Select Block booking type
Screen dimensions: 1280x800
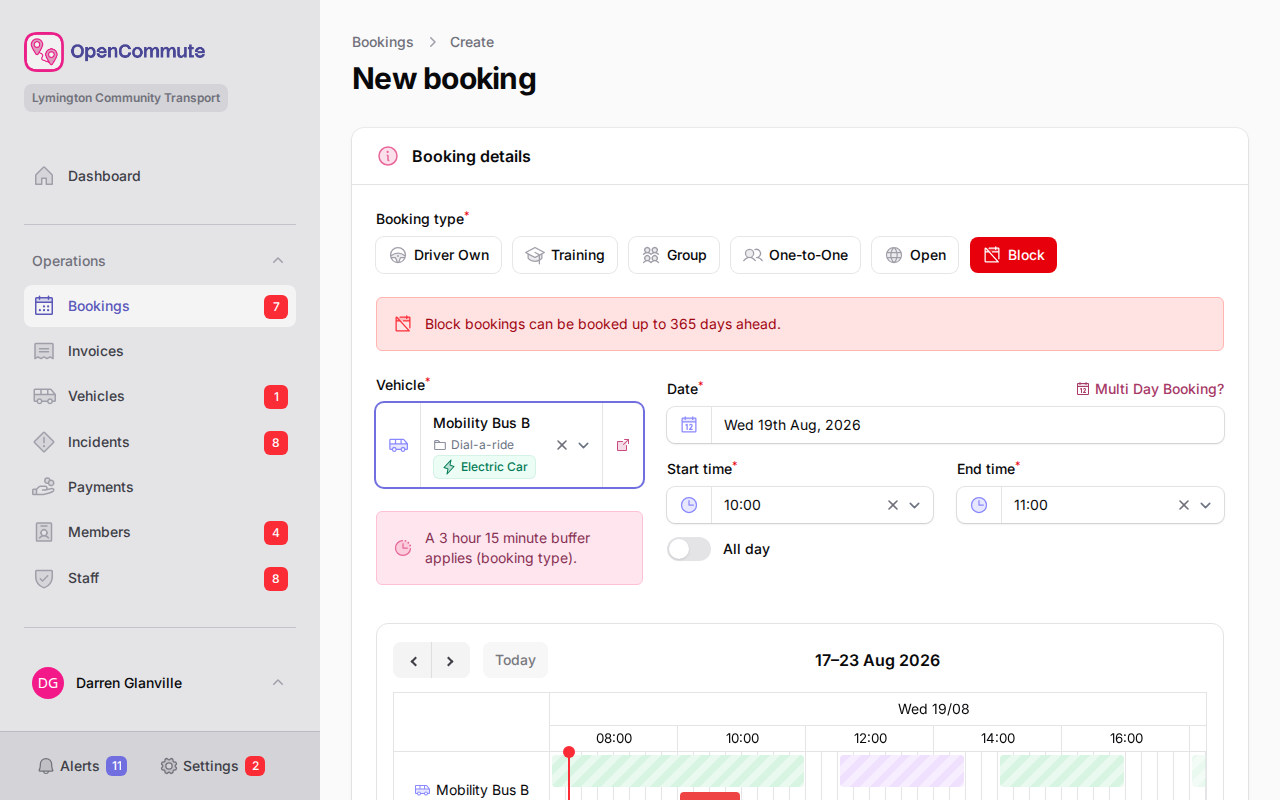pyautogui.click(x=1013, y=255)
